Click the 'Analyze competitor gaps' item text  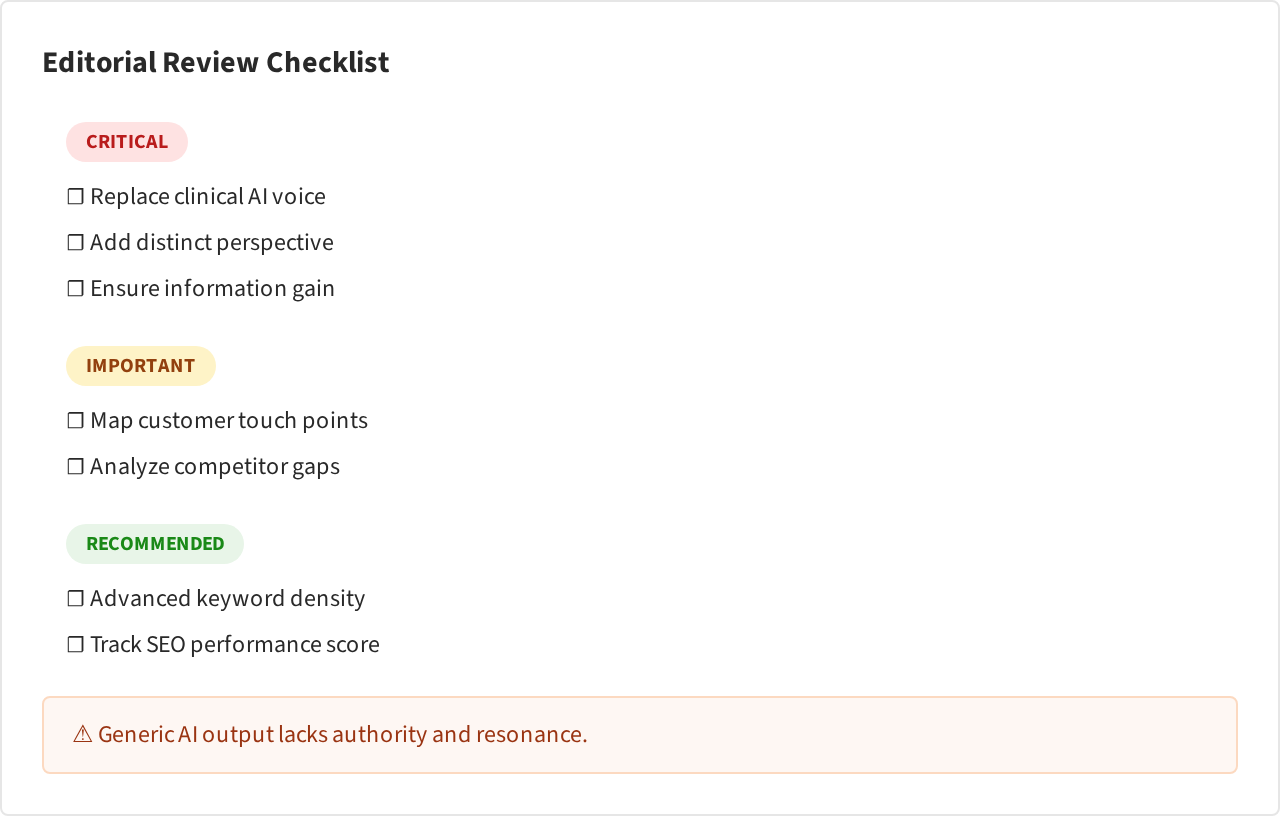click(215, 467)
